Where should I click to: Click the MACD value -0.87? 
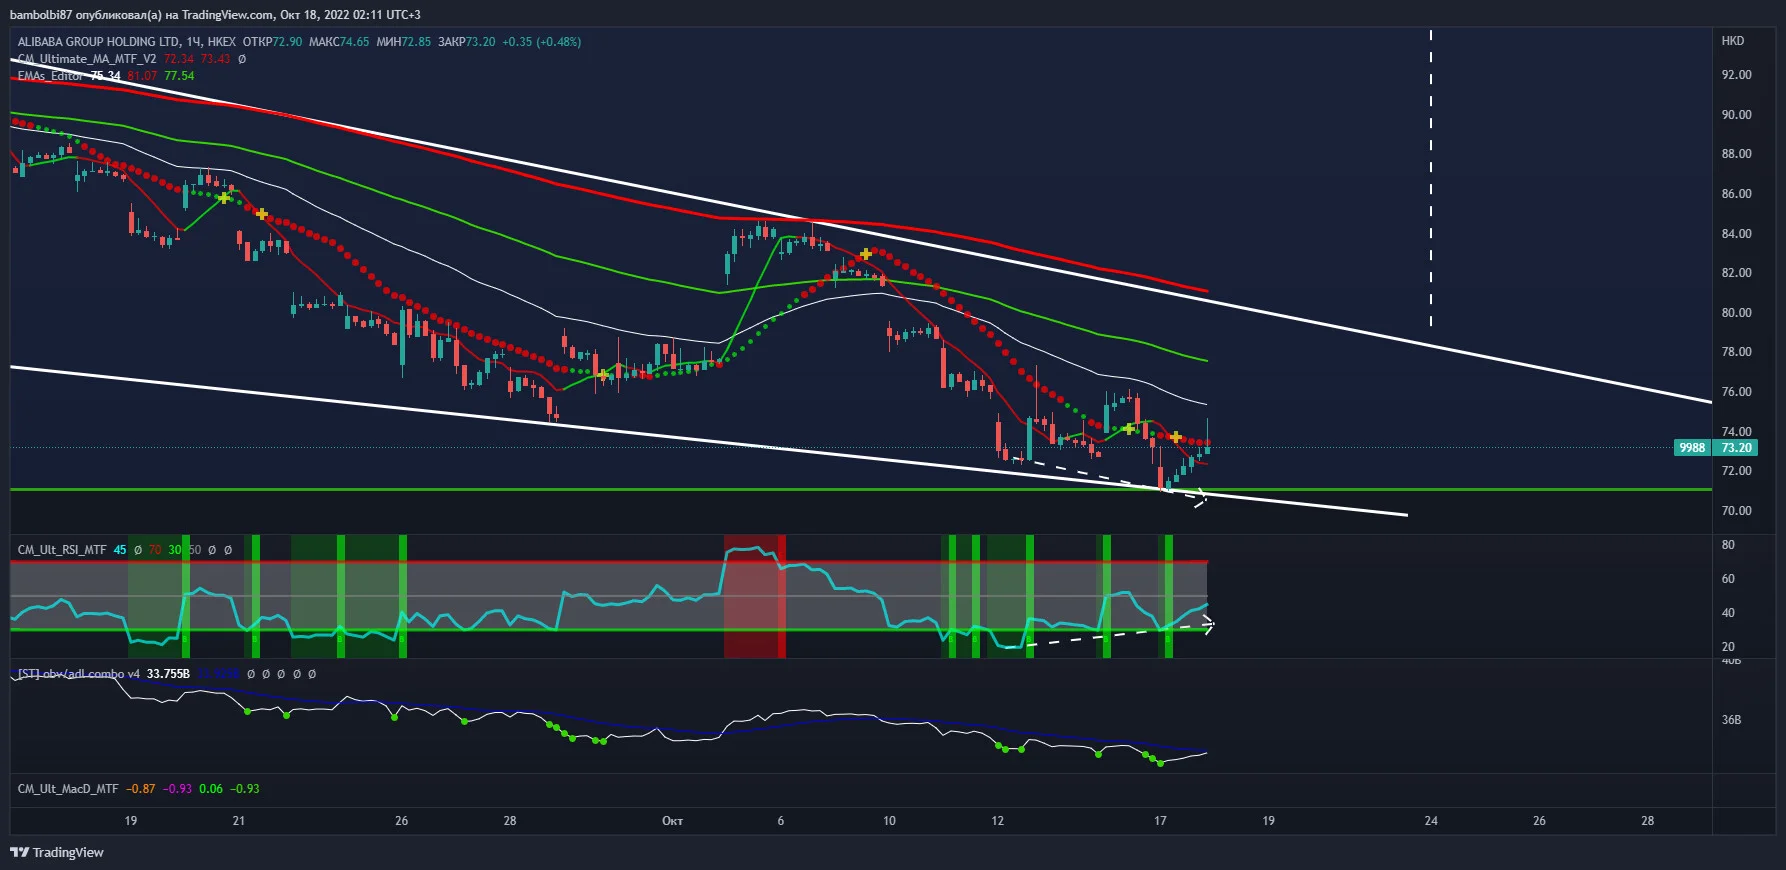pos(140,789)
